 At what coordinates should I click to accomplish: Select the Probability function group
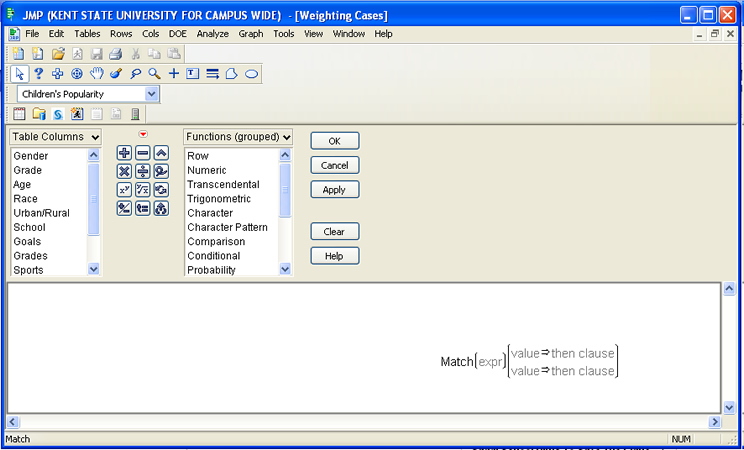[211, 270]
